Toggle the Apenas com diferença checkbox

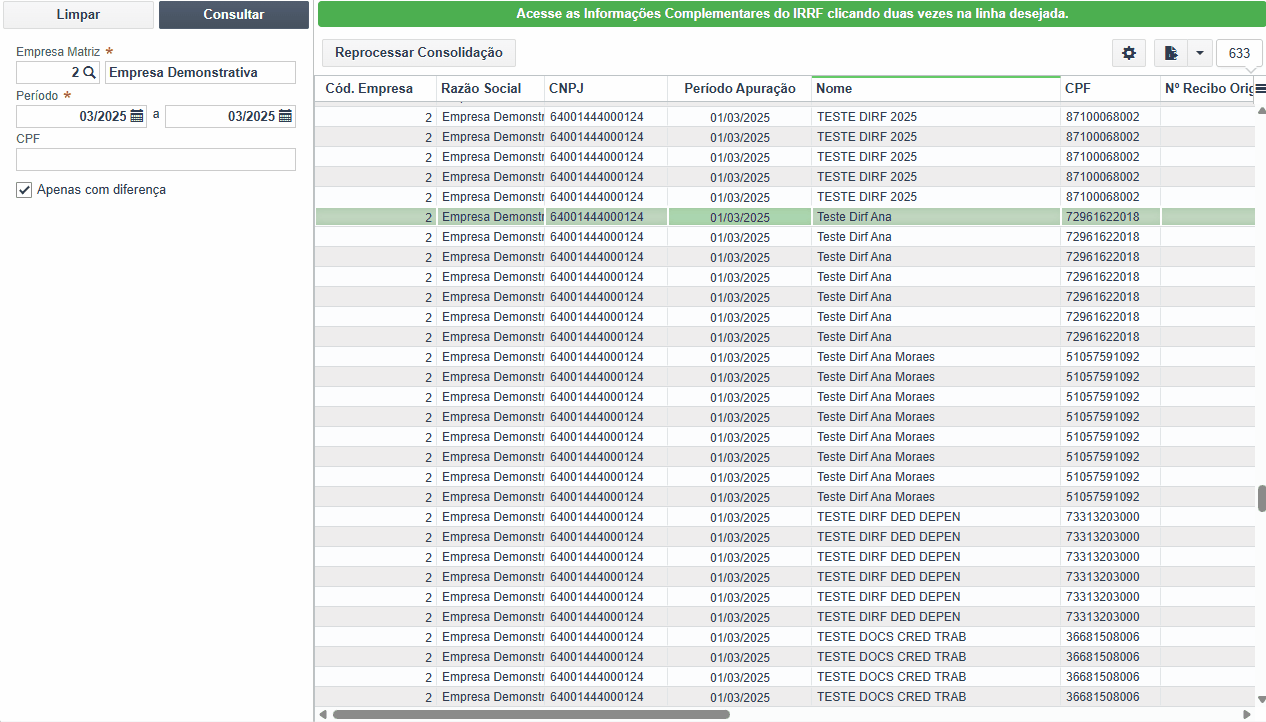[24, 190]
